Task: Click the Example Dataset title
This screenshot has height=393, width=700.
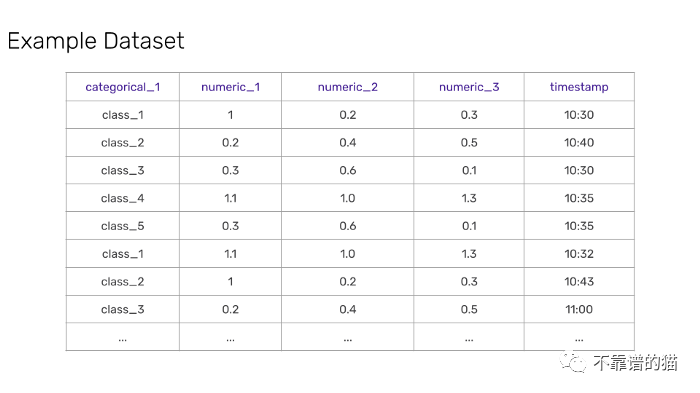Action: 96,41
